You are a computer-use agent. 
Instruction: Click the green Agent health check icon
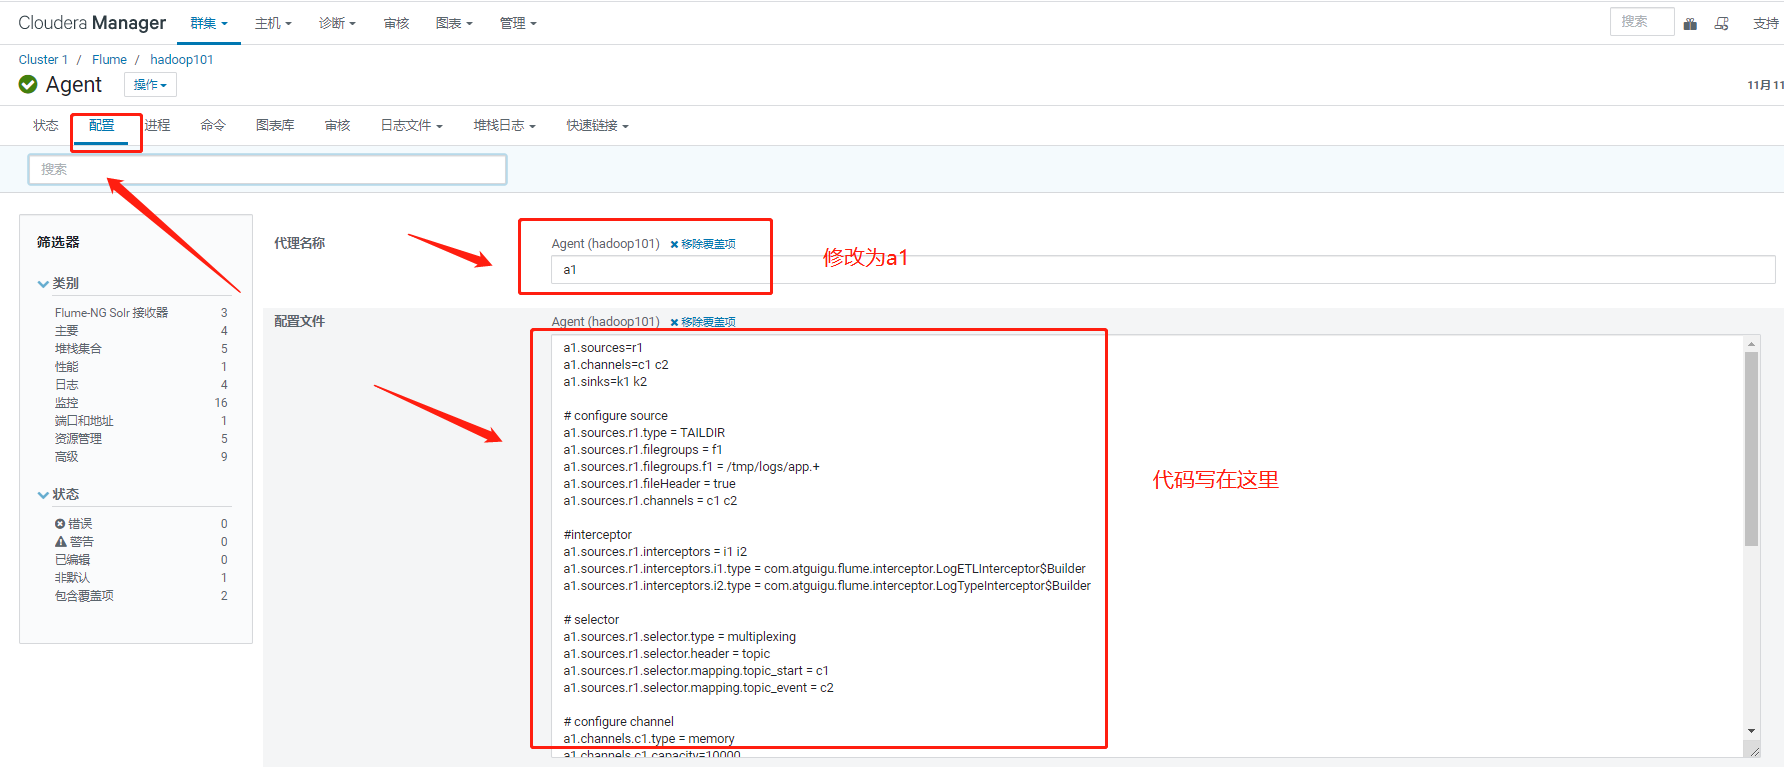point(28,85)
